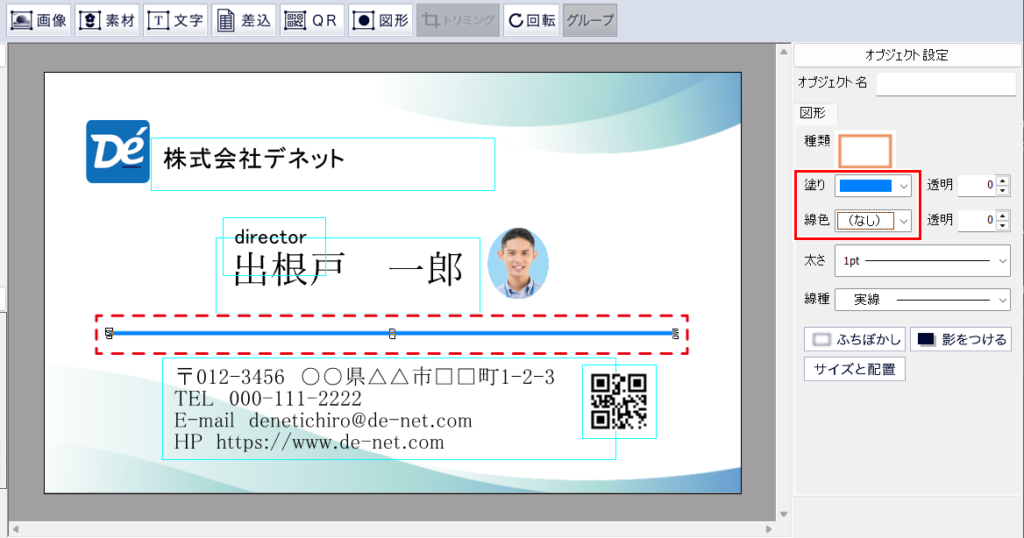Image resolution: width=1024 pixels, height=538 pixels.
Task: Click the オブジェクト設定 panel header
Action: point(907,55)
